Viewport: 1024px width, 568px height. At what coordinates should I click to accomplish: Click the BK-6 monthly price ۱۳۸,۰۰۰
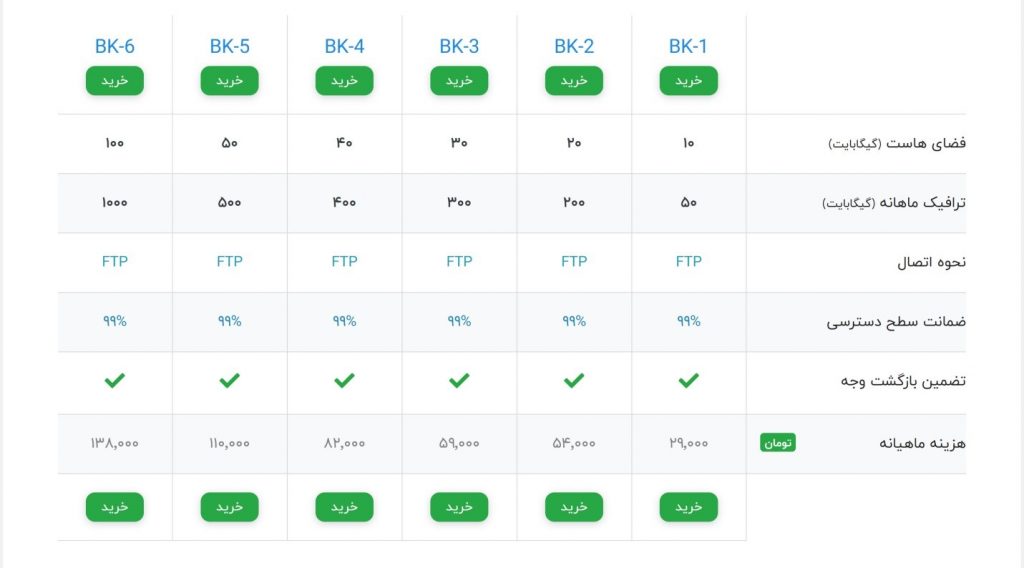[114, 443]
